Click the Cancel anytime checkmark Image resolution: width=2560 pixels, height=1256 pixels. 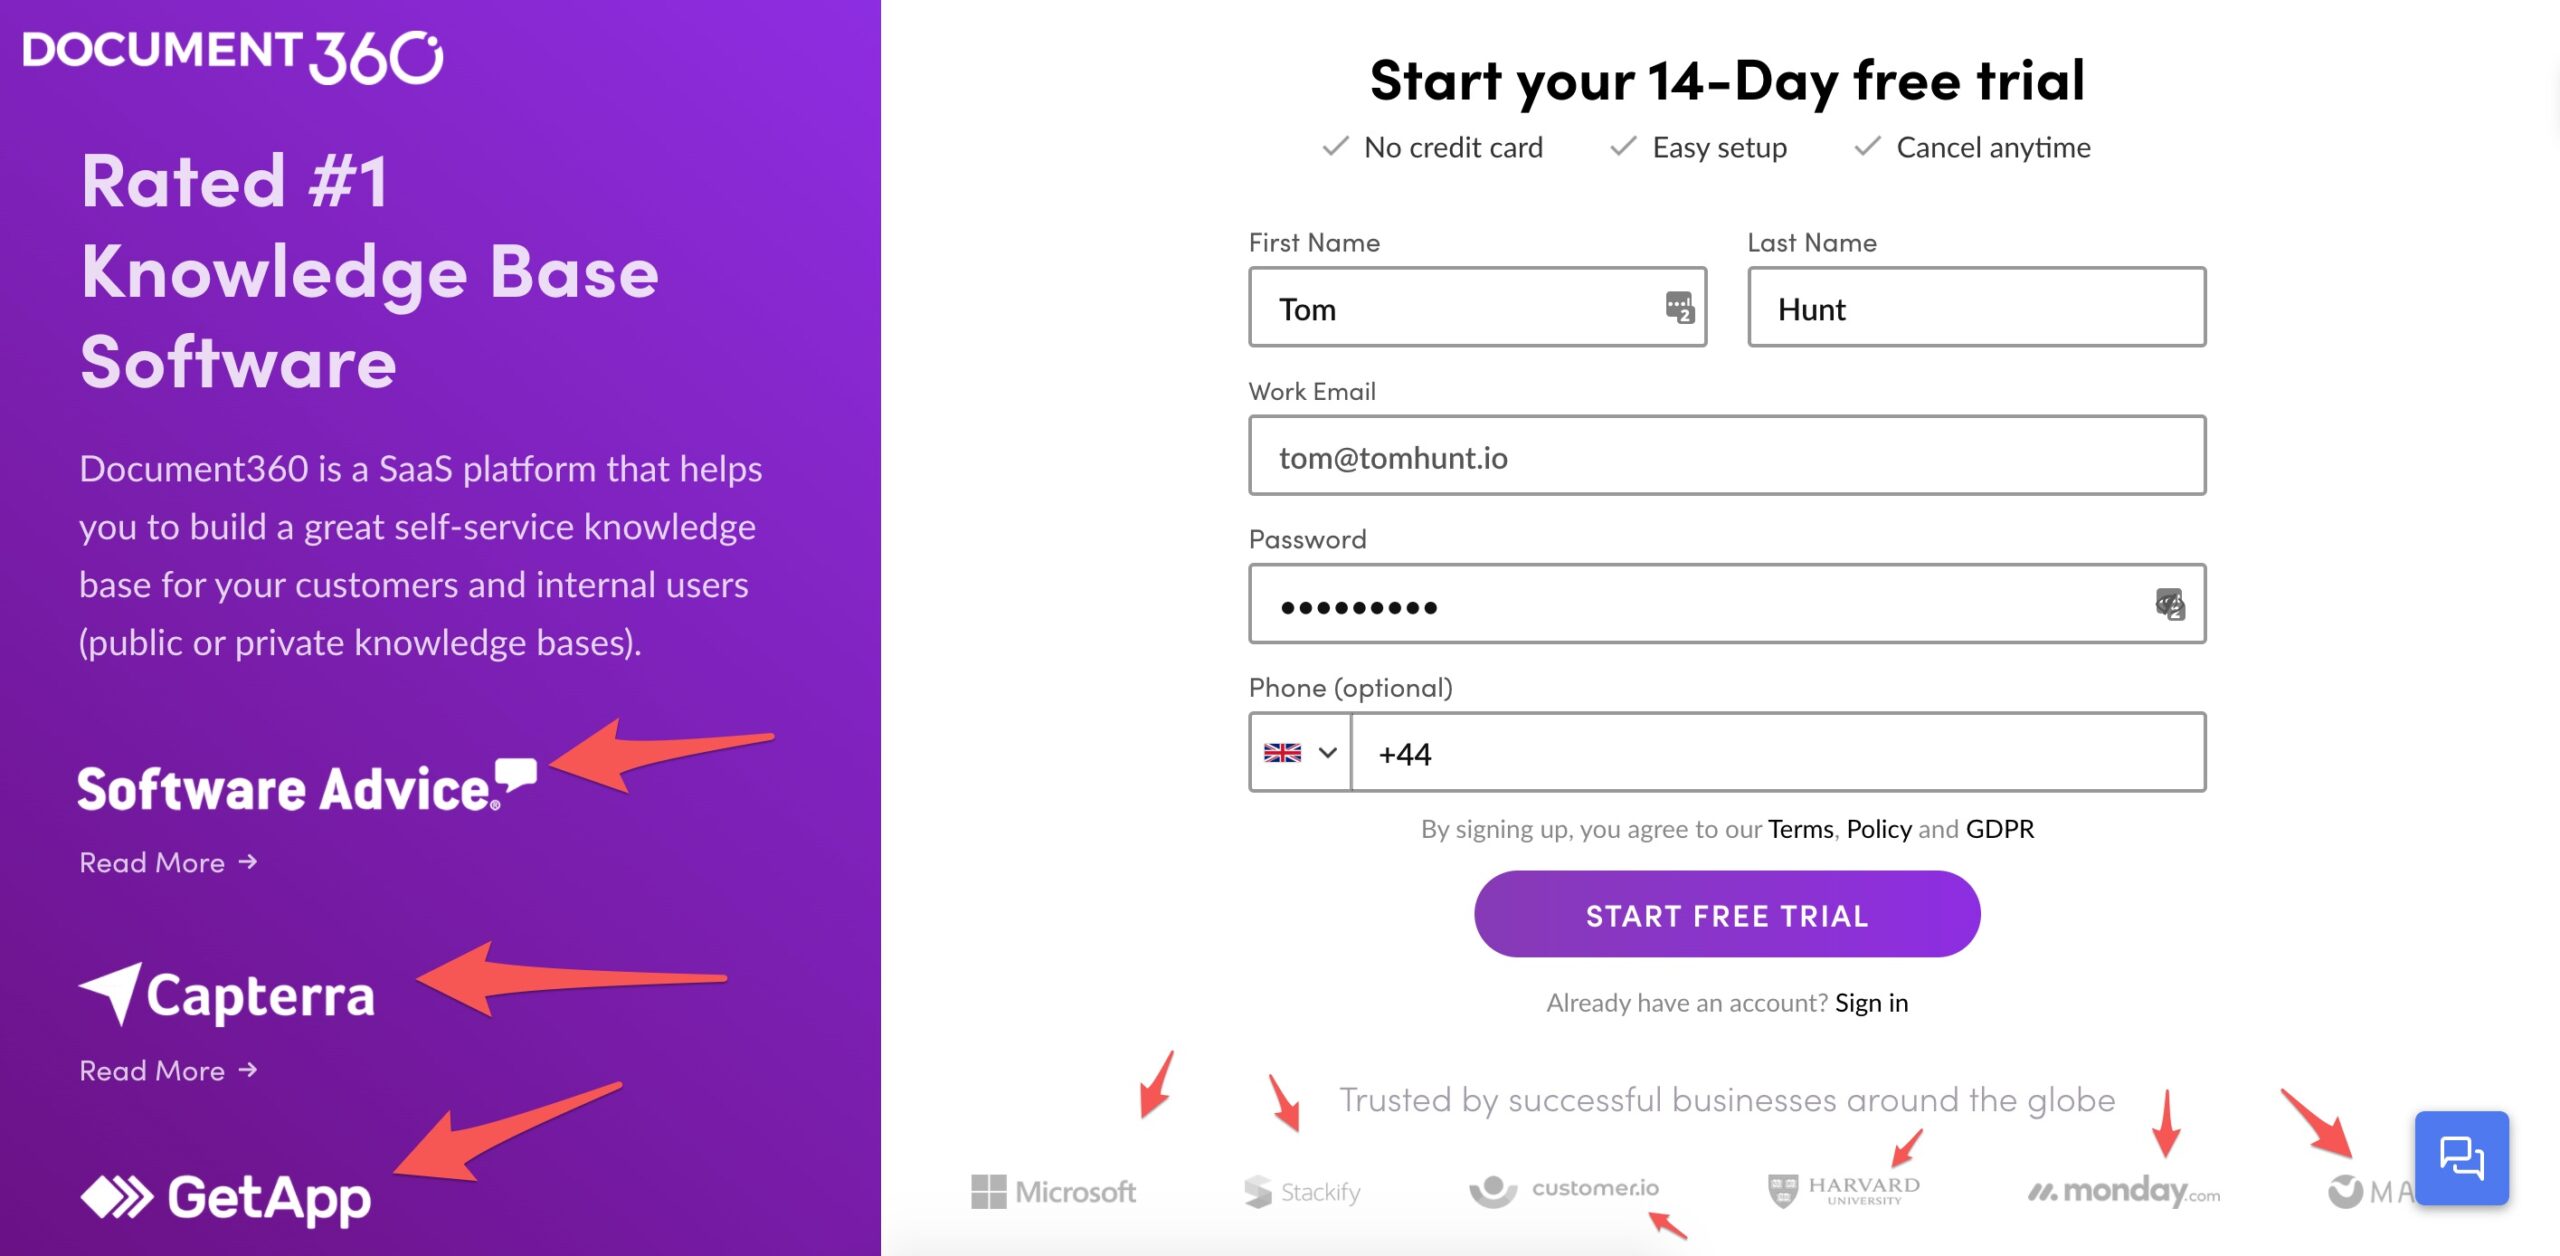(1866, 147)
